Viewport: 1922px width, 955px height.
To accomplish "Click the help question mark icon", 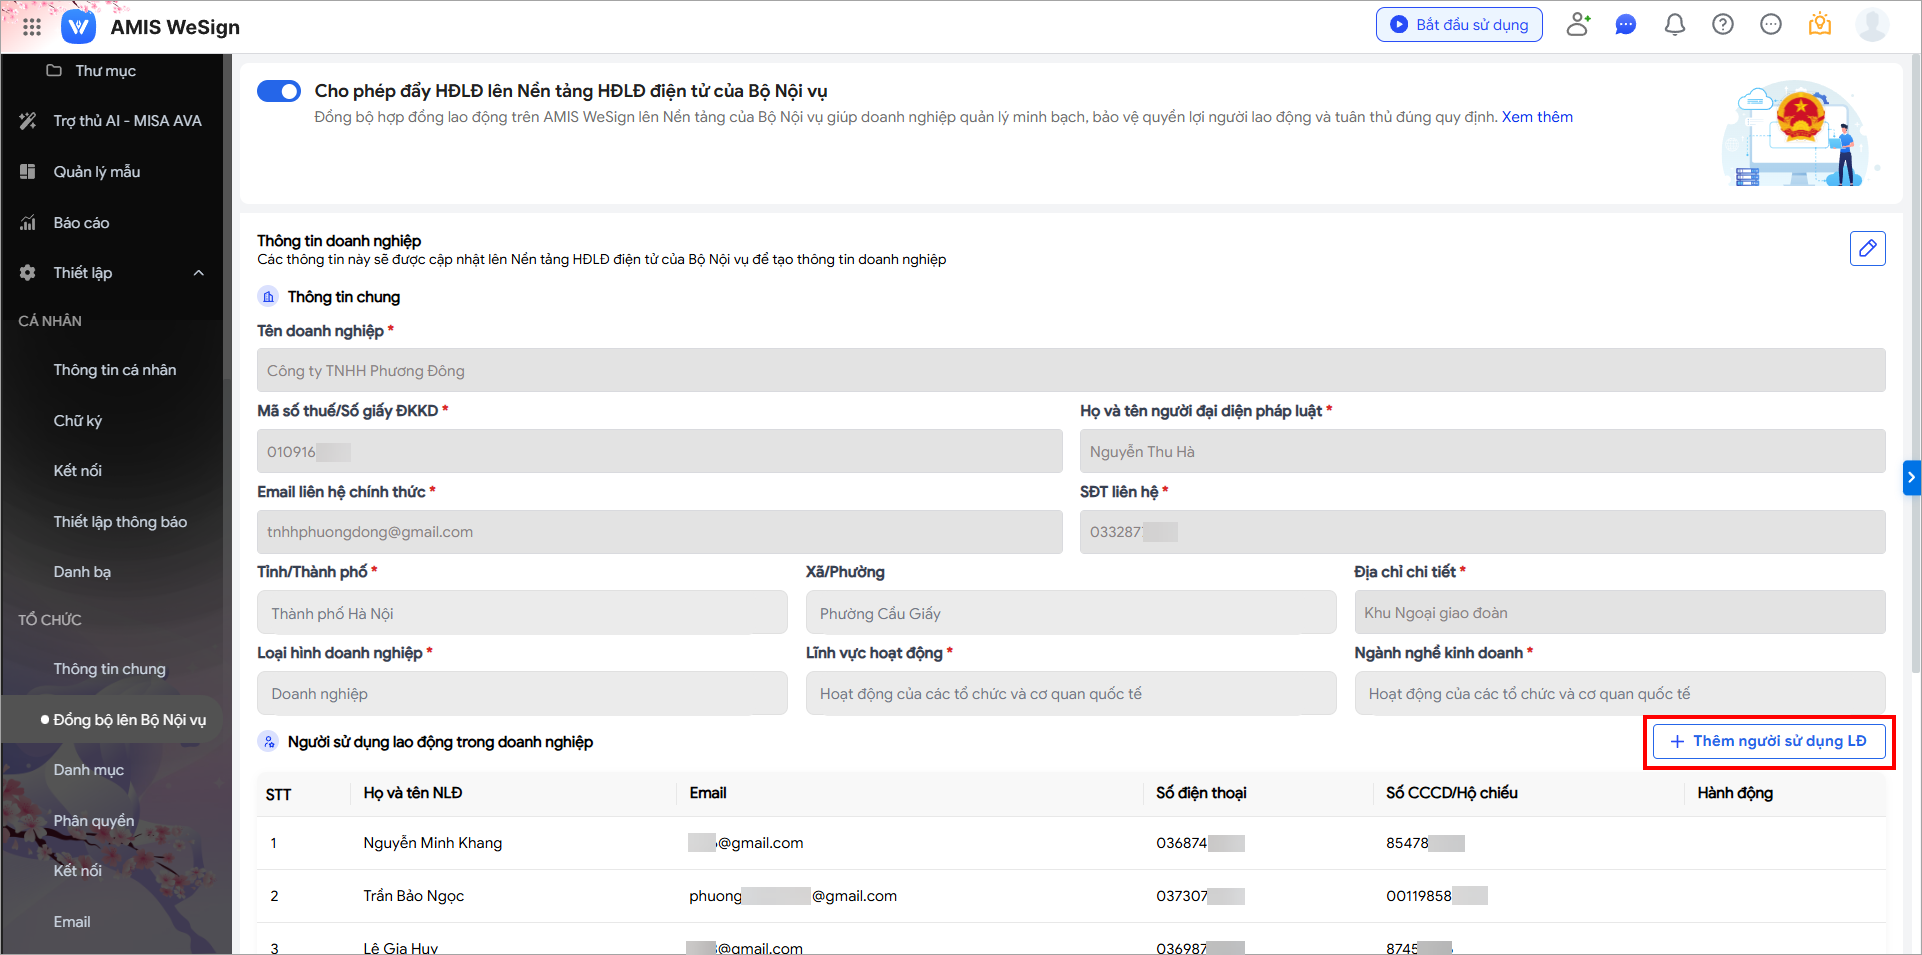I will tap(1722, 25).
